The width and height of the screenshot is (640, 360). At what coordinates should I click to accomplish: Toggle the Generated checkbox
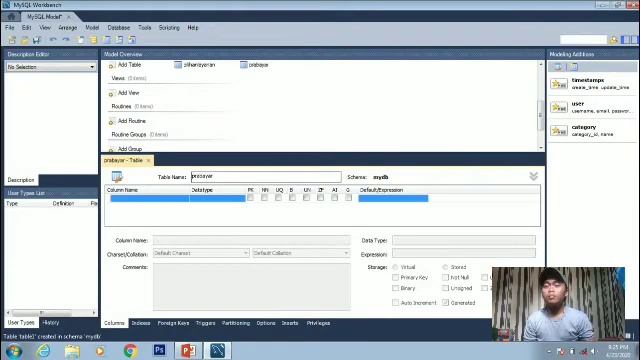445,303
